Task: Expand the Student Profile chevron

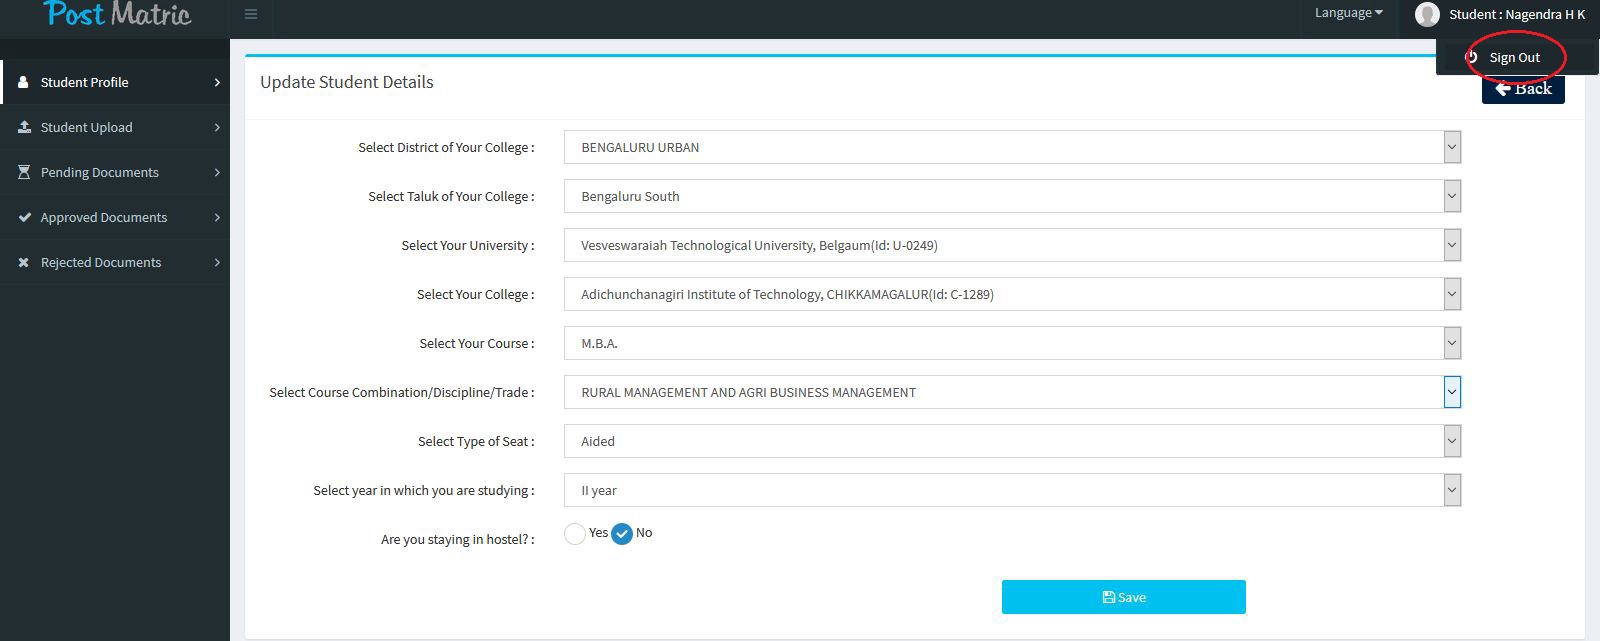Action: click(x=217, y=82)
